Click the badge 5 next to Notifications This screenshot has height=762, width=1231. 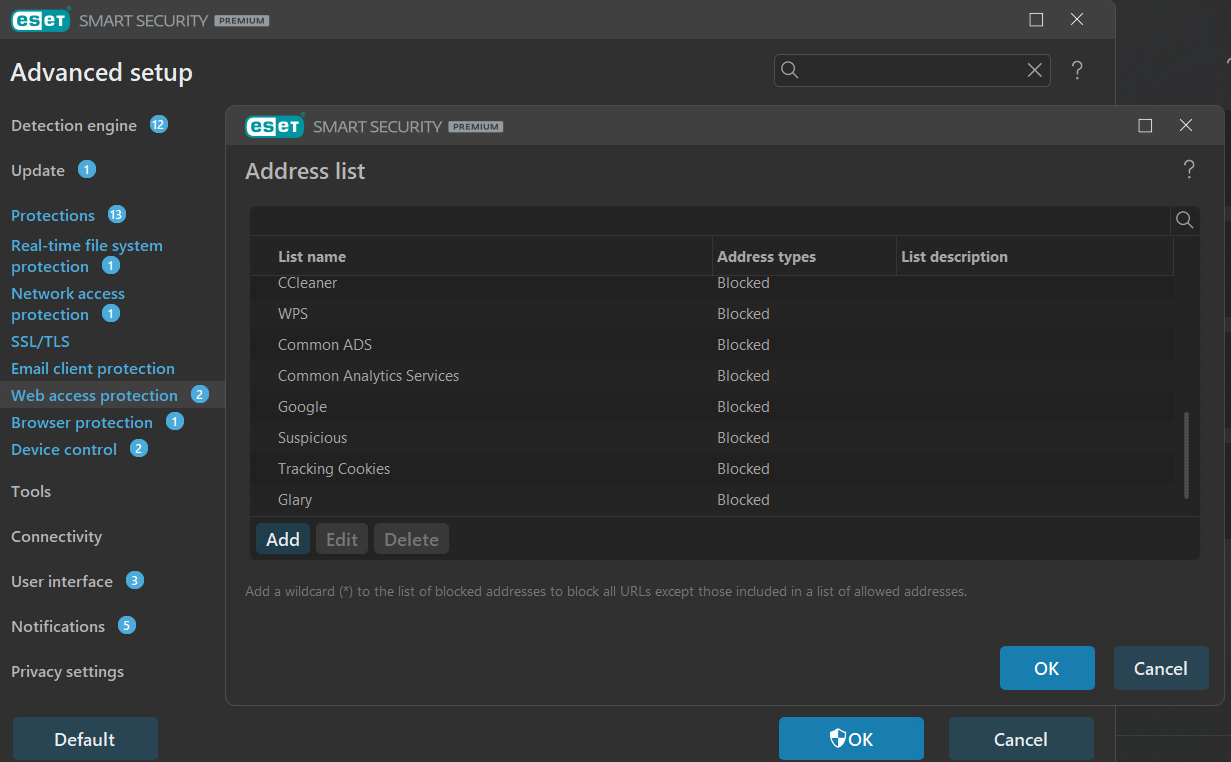(126, 626)
